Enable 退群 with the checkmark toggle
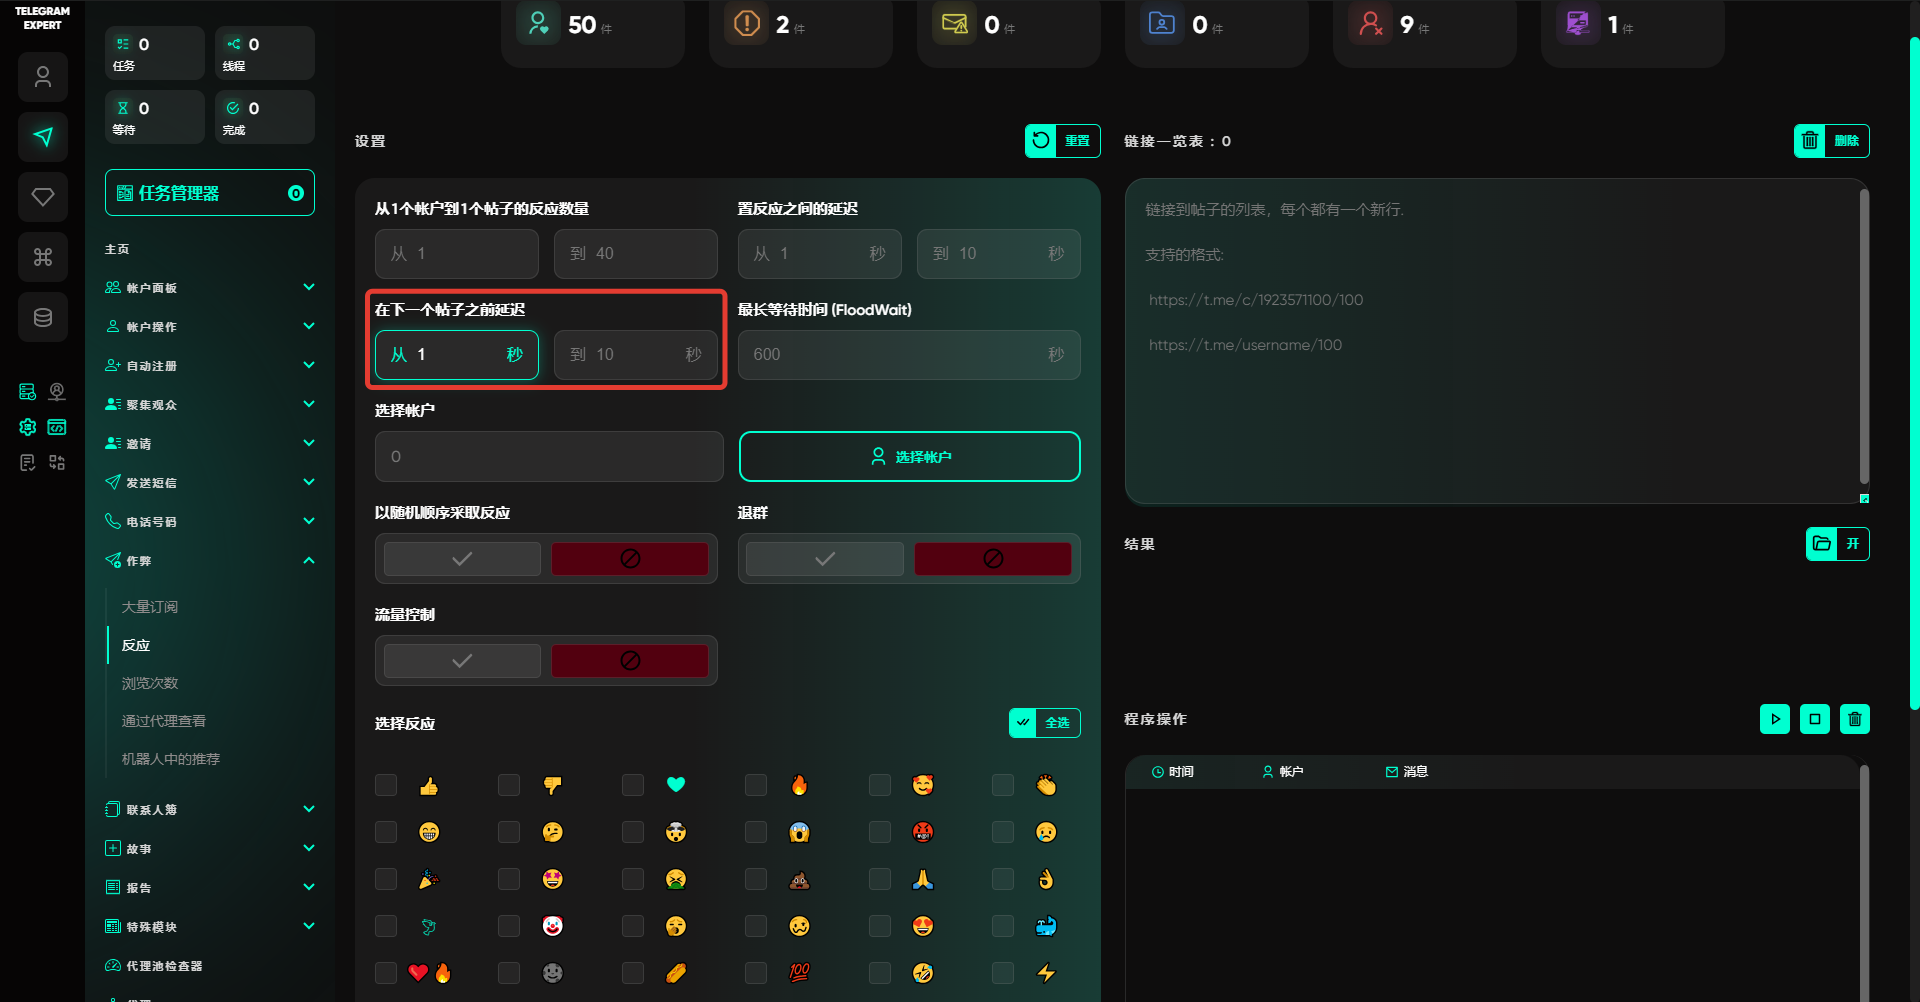 tap(825, 559)
